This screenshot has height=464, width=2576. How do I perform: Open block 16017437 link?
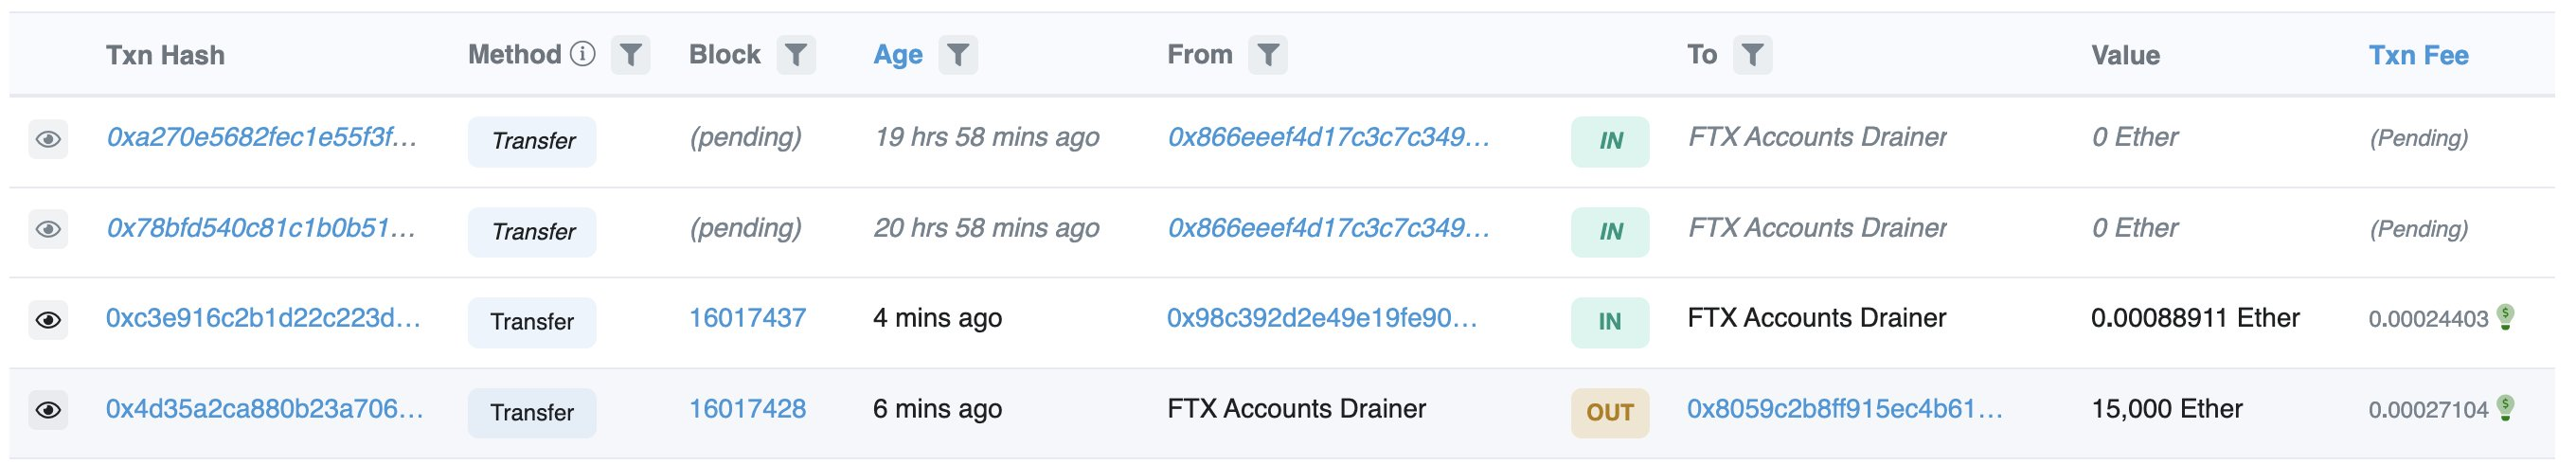click(x=747, y=318)
